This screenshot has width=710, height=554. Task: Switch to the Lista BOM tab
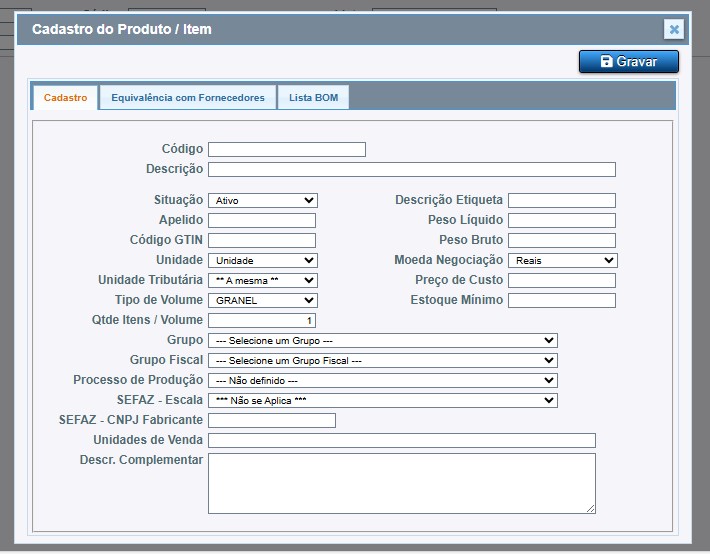click(x=313, y=98)
